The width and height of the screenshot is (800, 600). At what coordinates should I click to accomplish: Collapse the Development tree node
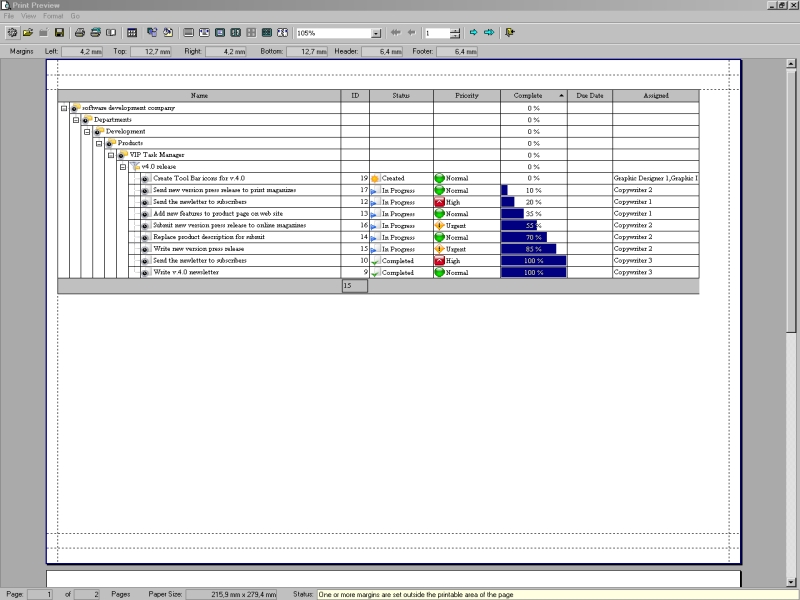coord(87,132)
